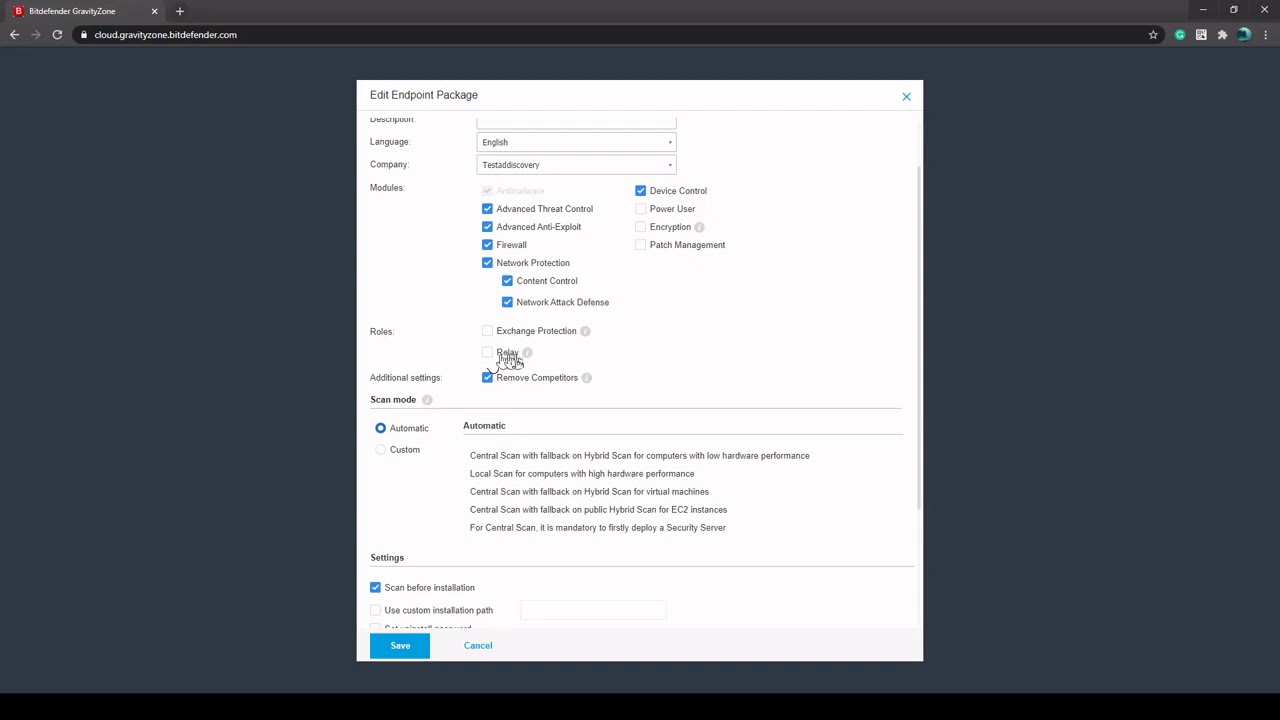Disable Content Control
Screen dimensions: 1280x720
tap(507, 281)
